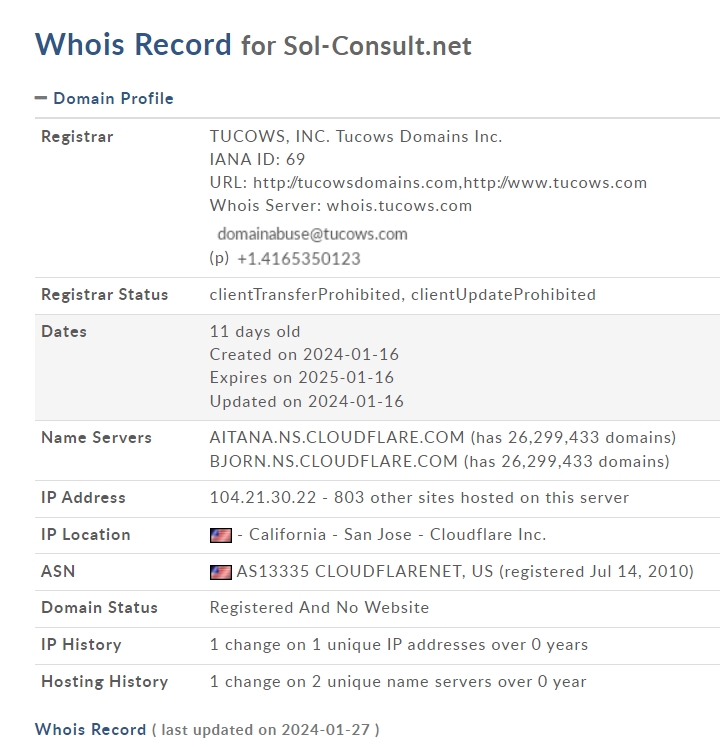Click the Registrar row label
Screen dimensions: 720x747
[x=77, y=136]
